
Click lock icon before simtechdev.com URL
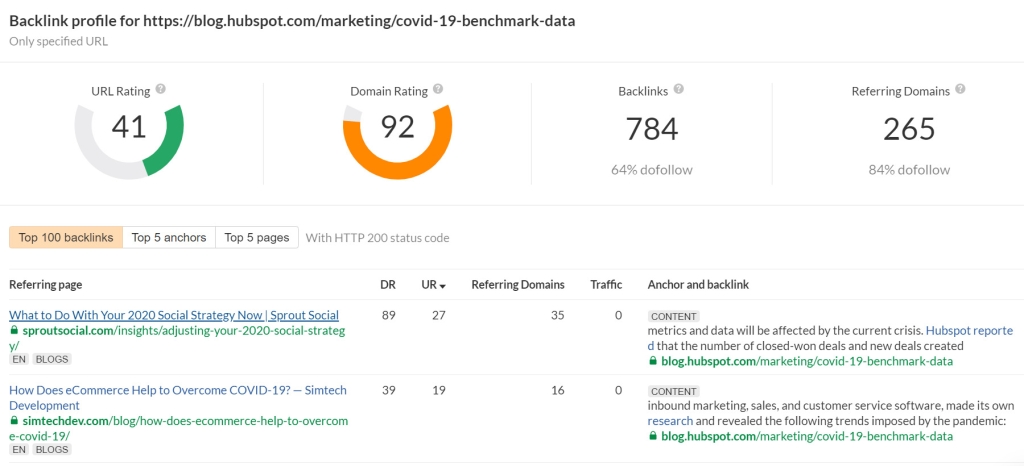coord(14,421)
